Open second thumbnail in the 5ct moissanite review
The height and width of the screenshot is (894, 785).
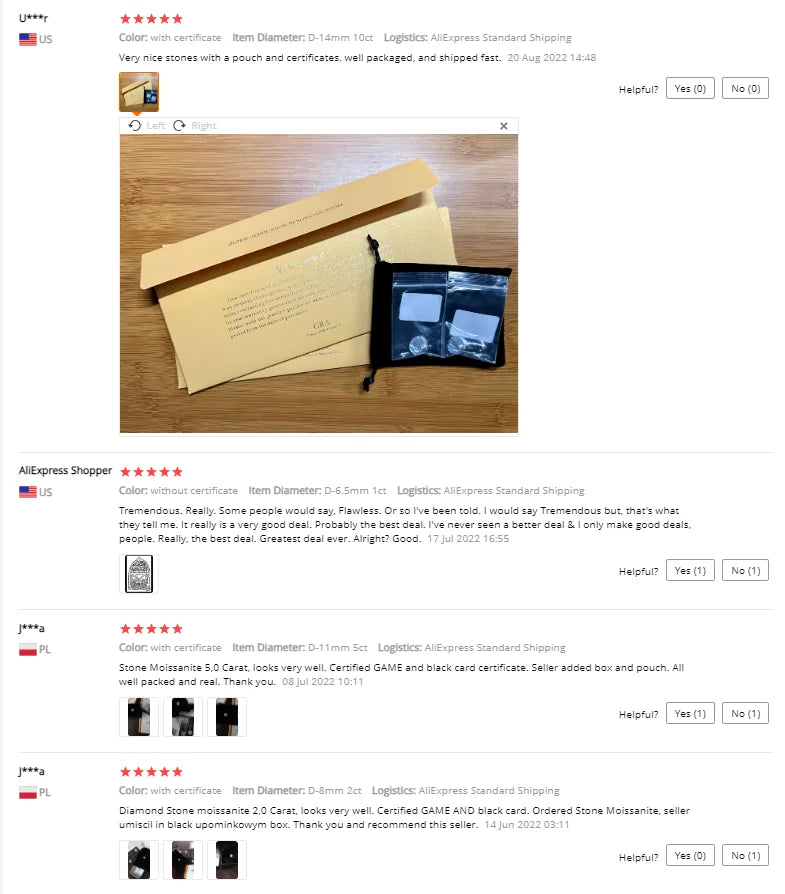[x=183, y=717]
